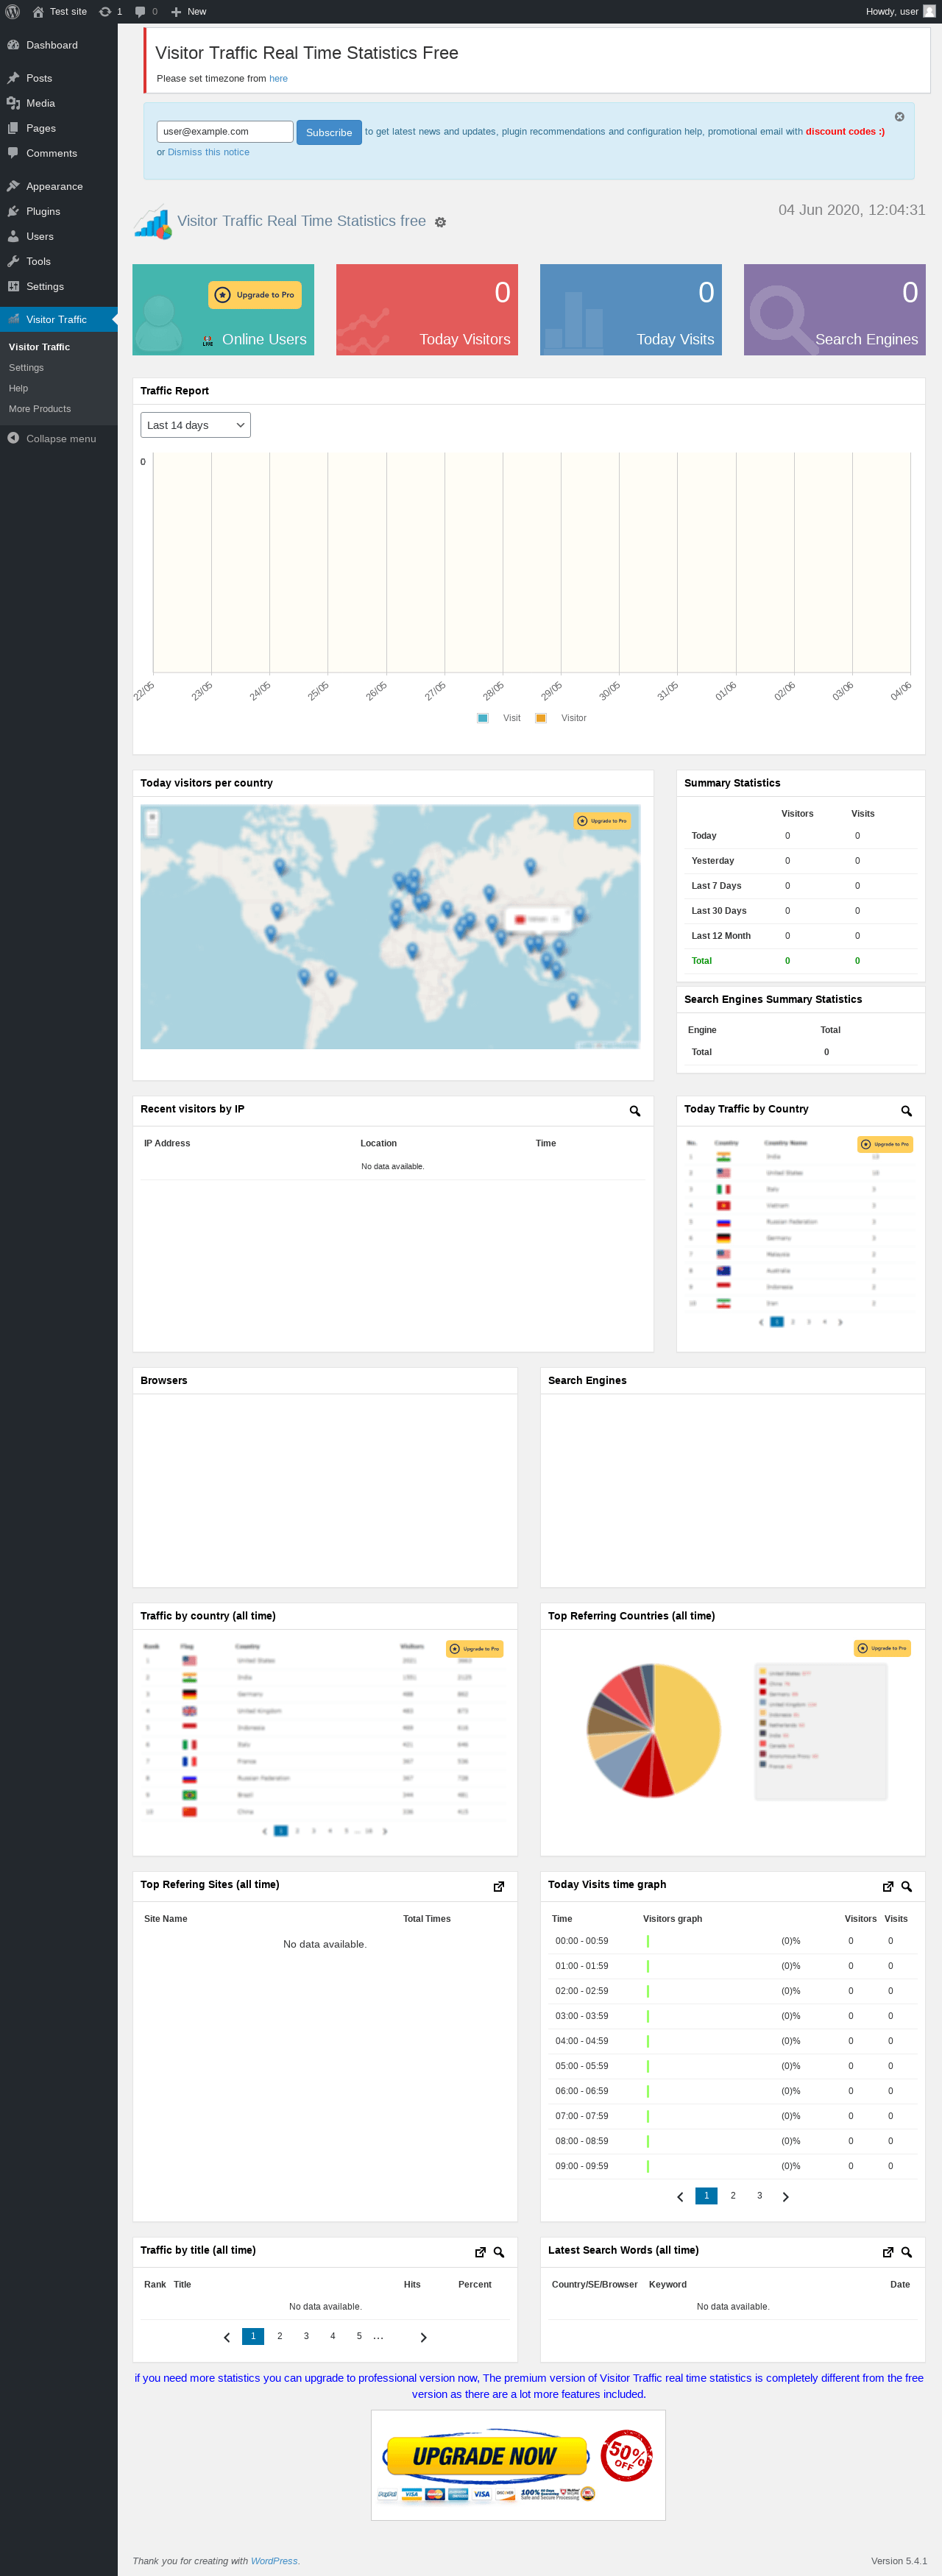This screenshot has width=942, height=2576.
Task: Open More Products submenu item
Action: point(40,409)
